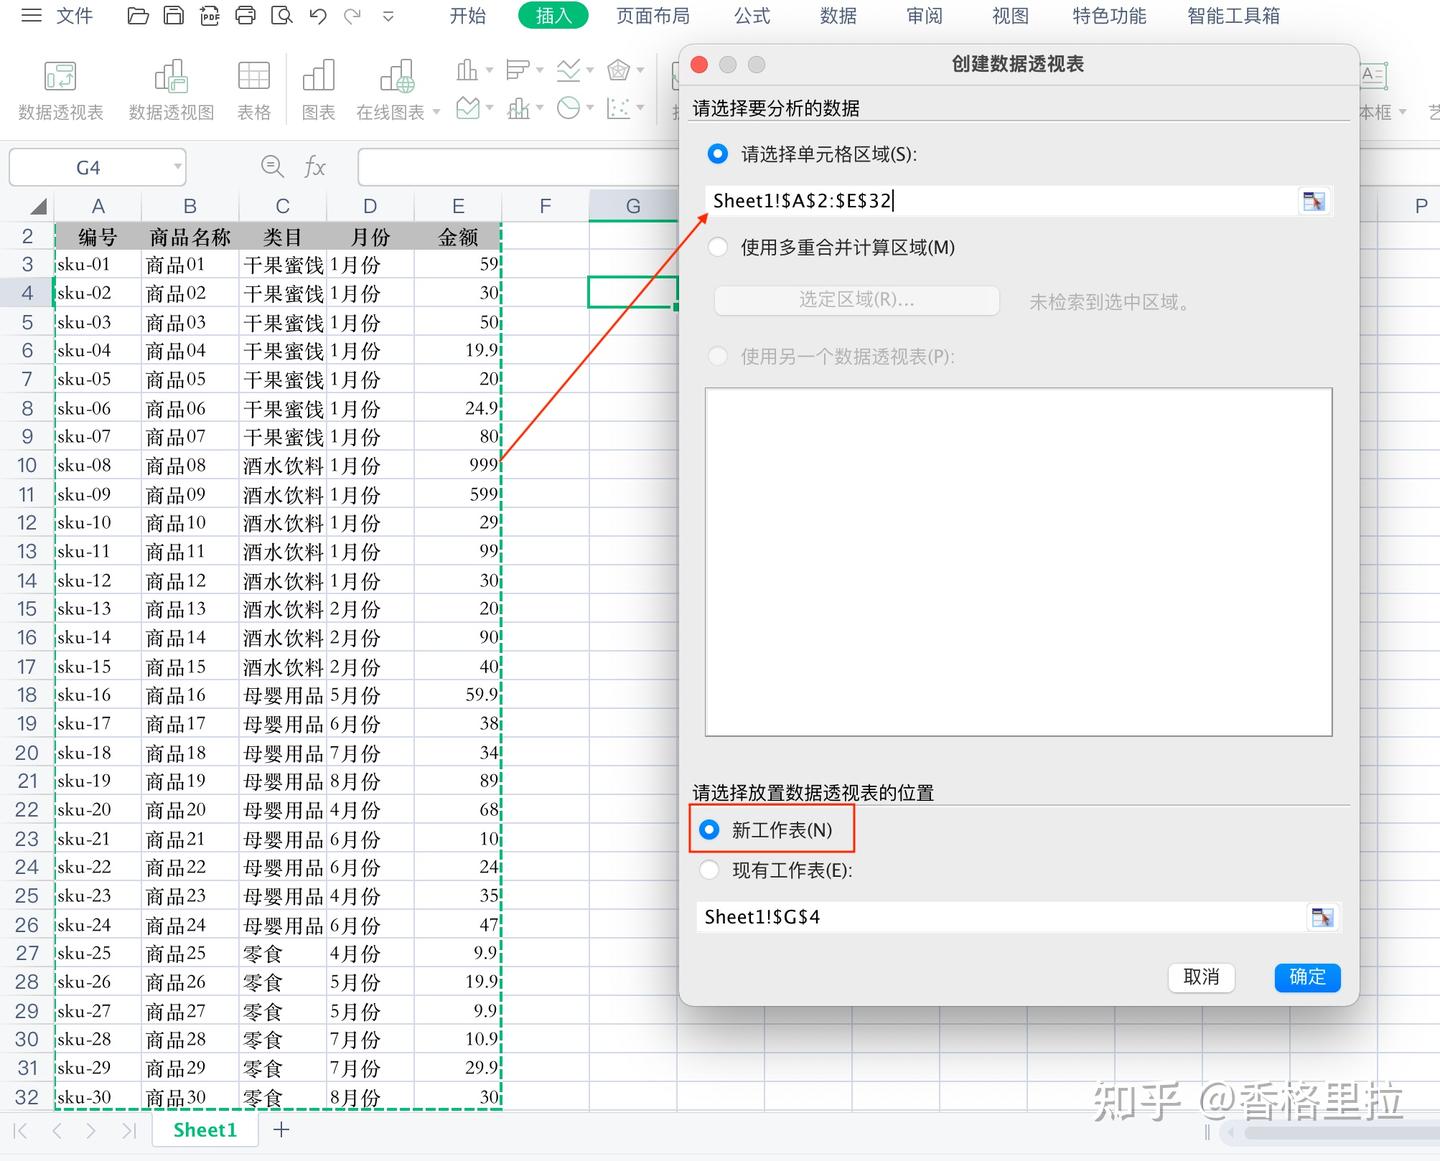This screenshot has height=1161, width=1440.
Task: Expand the radar chart type dropdown arrow
Action: coord(640,70)
